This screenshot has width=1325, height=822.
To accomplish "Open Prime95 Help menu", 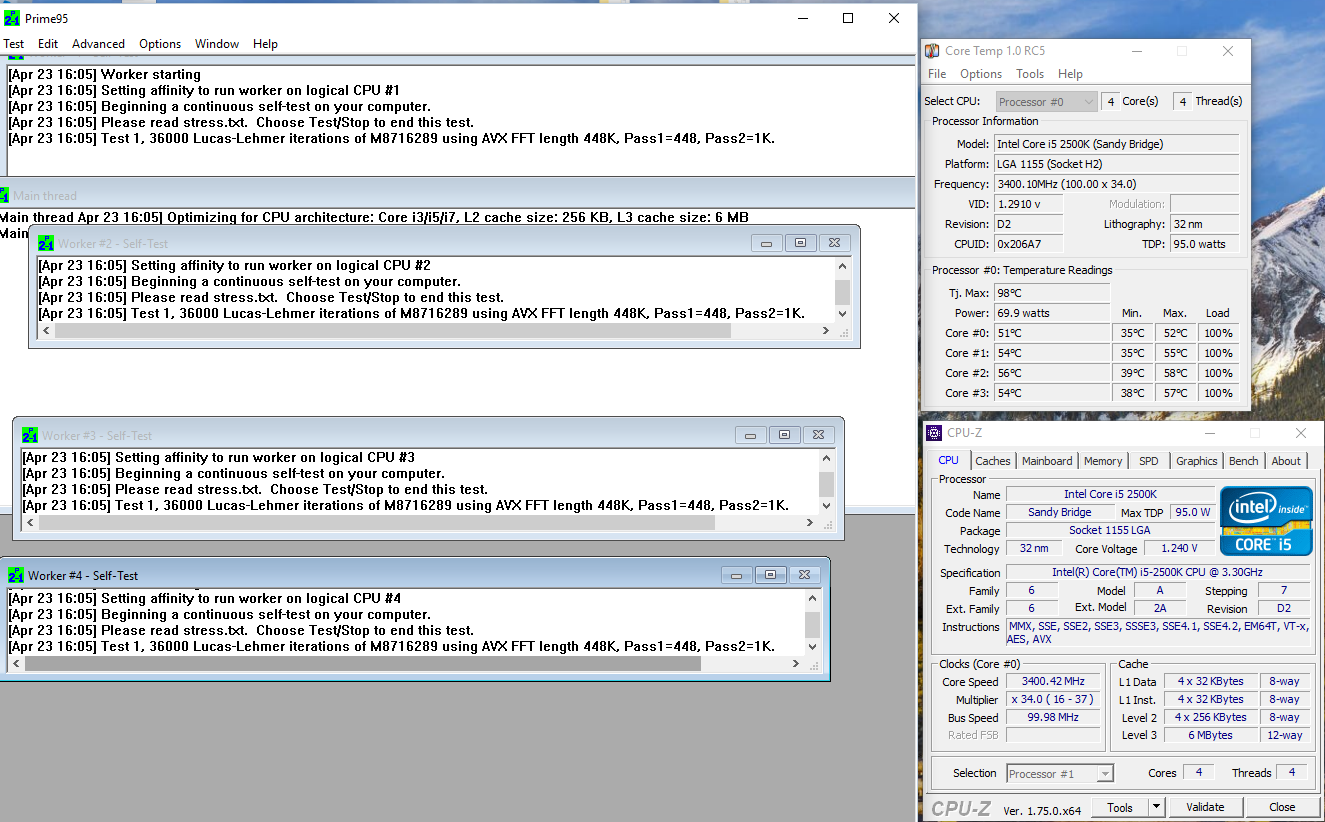I will [x=265, y=44].
